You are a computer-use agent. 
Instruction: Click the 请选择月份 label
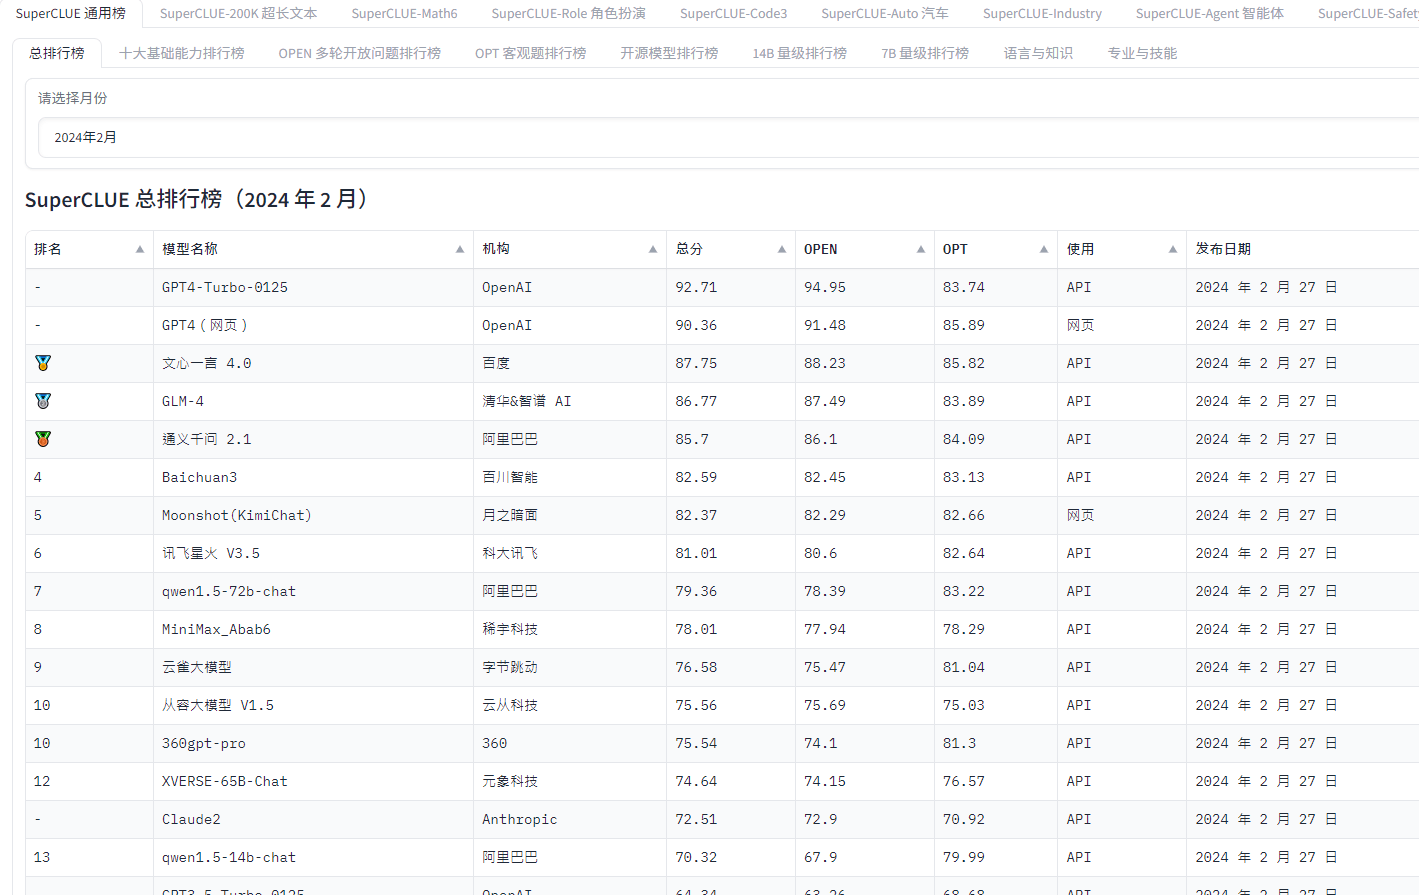pyautogui.click(x=73, y=98)
